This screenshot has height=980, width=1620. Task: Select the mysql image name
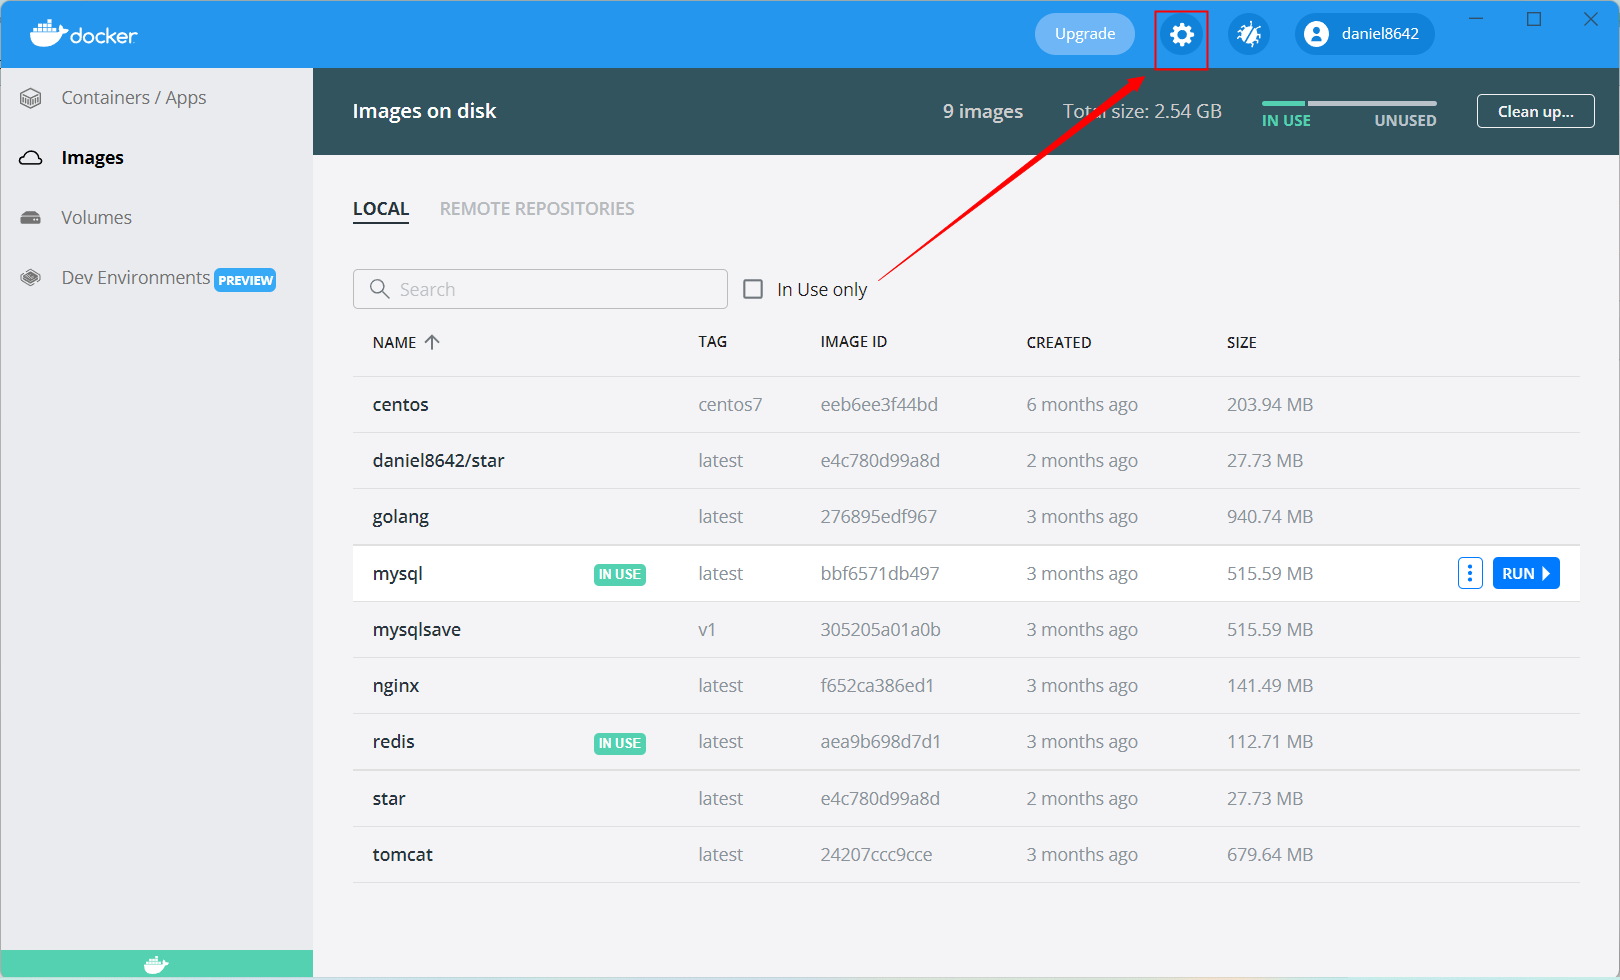pyautogui.click(x=398, y=574)
